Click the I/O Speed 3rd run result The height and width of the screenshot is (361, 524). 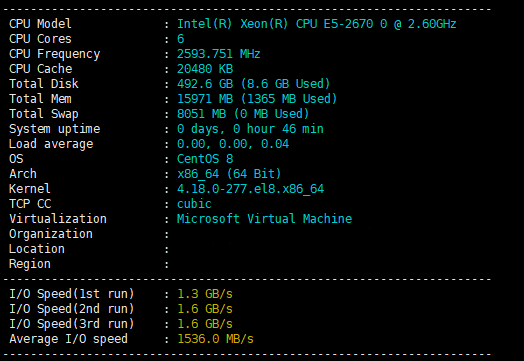click(x=205, y=324)
